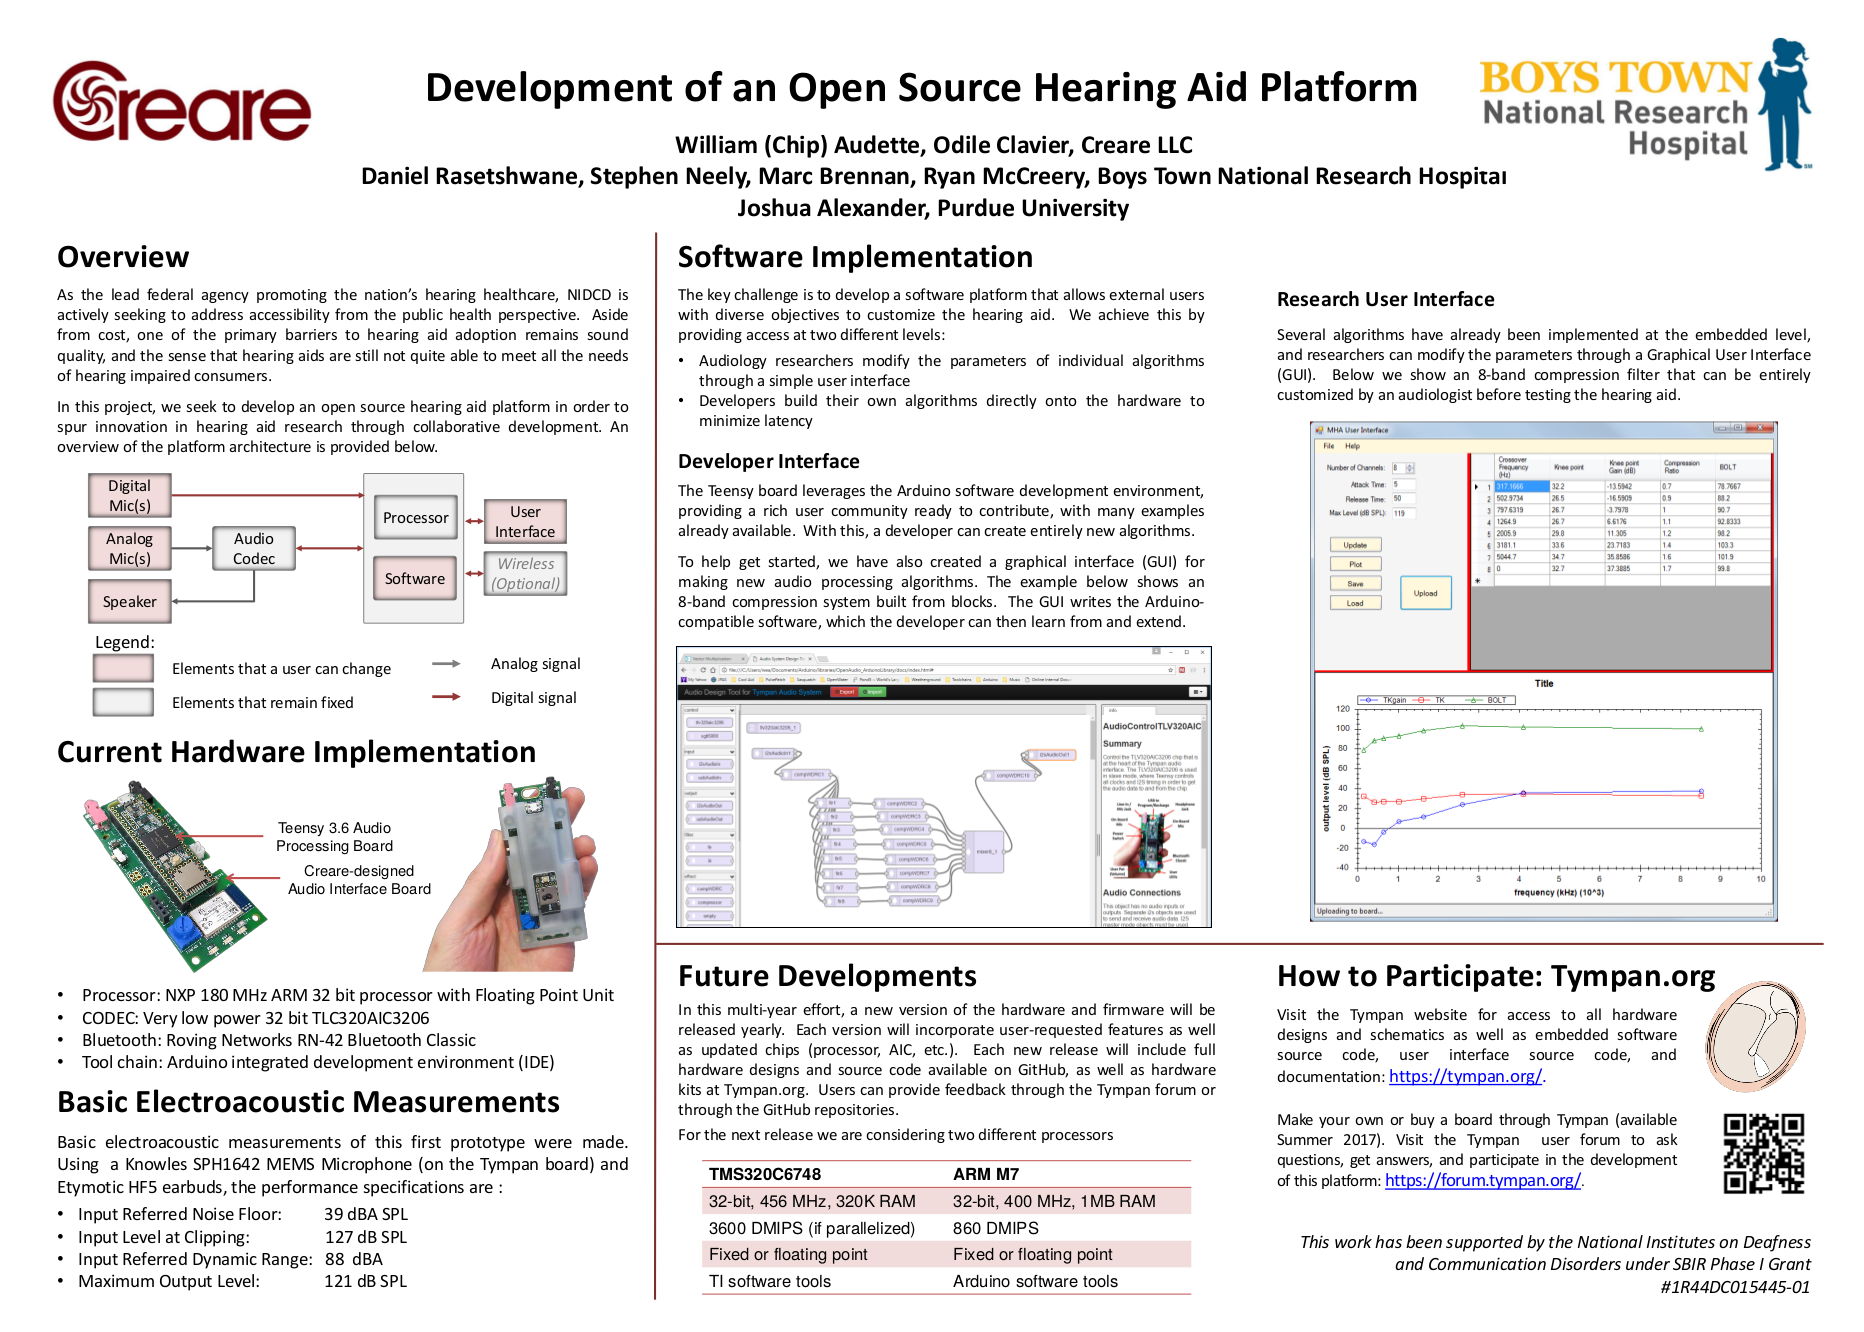Collapse the control category in node palette

[732, 710]
